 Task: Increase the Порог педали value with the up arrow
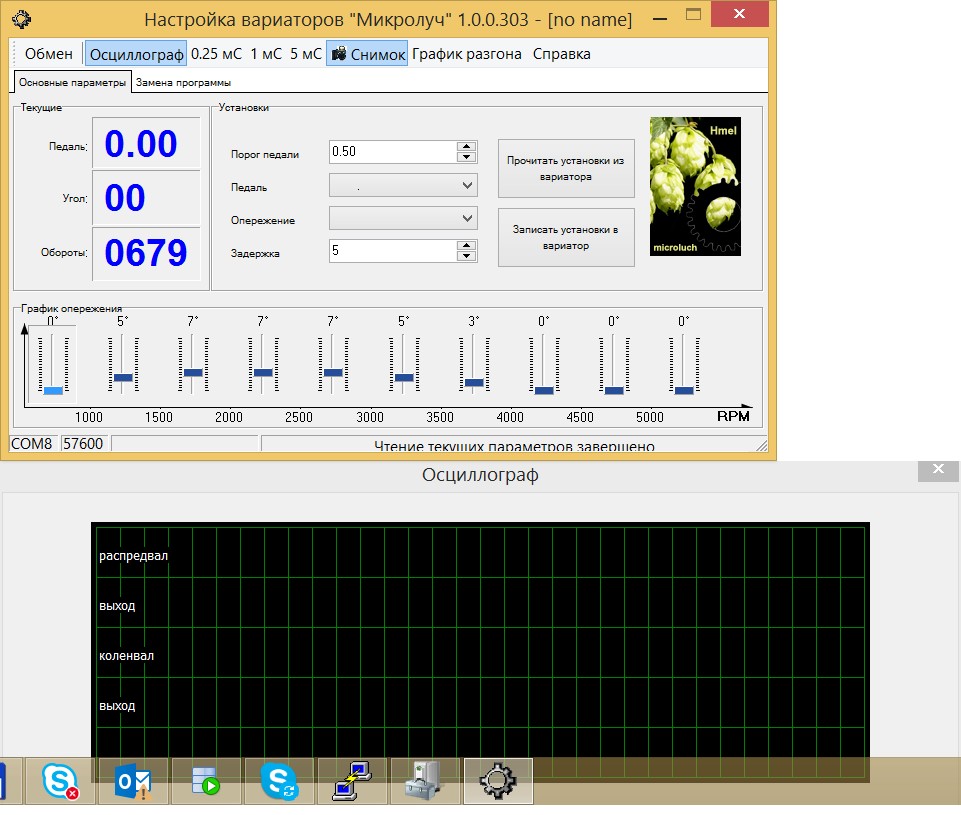pos(465,146)
